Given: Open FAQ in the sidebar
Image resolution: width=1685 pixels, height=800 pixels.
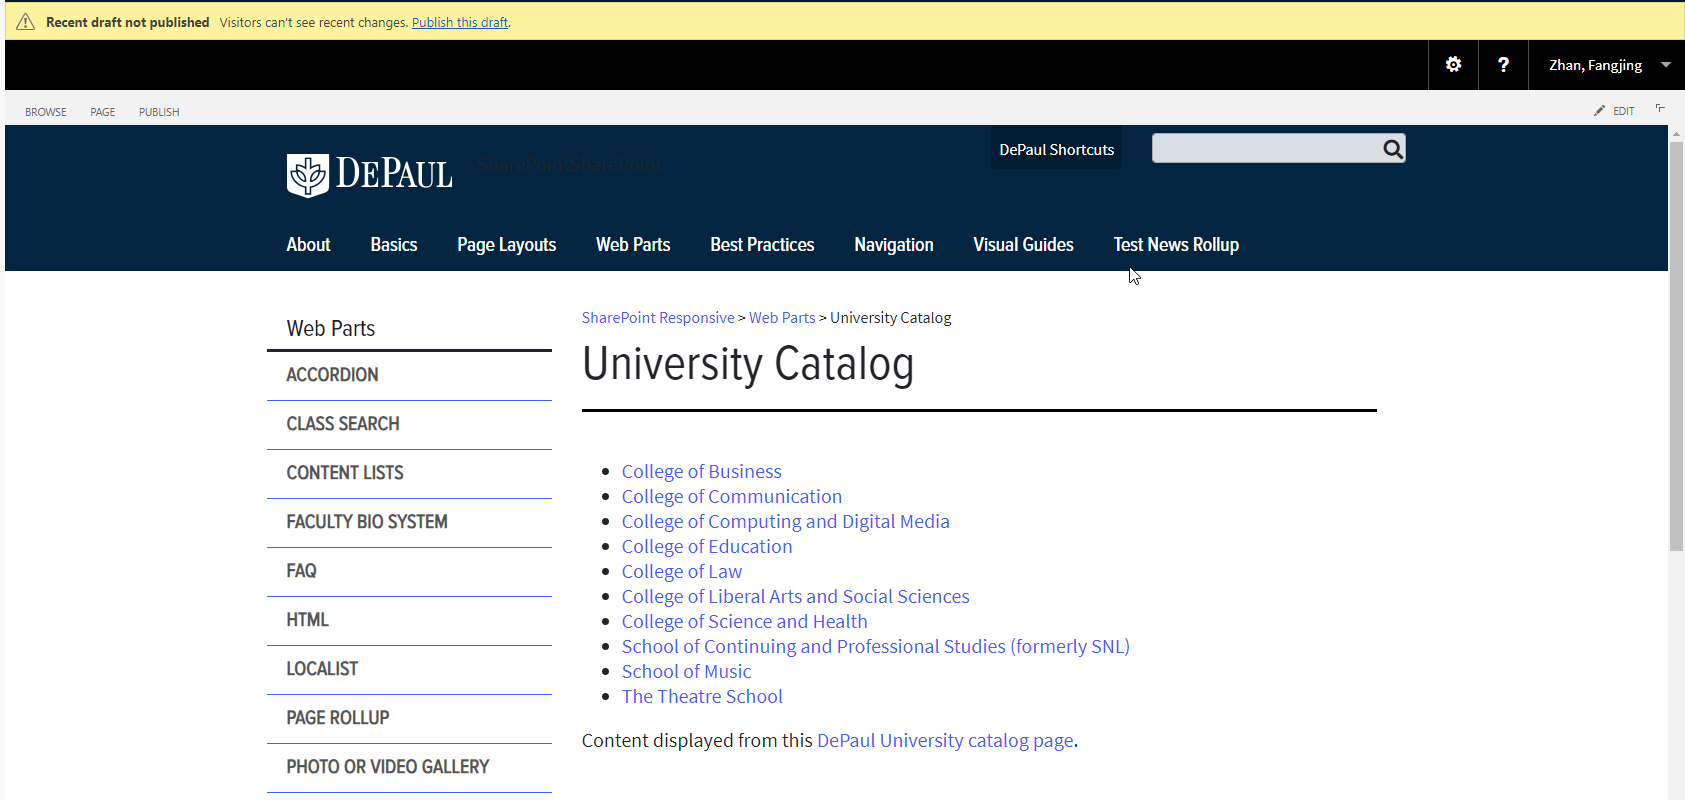Looking at the screenshot, I should point(409,571).
